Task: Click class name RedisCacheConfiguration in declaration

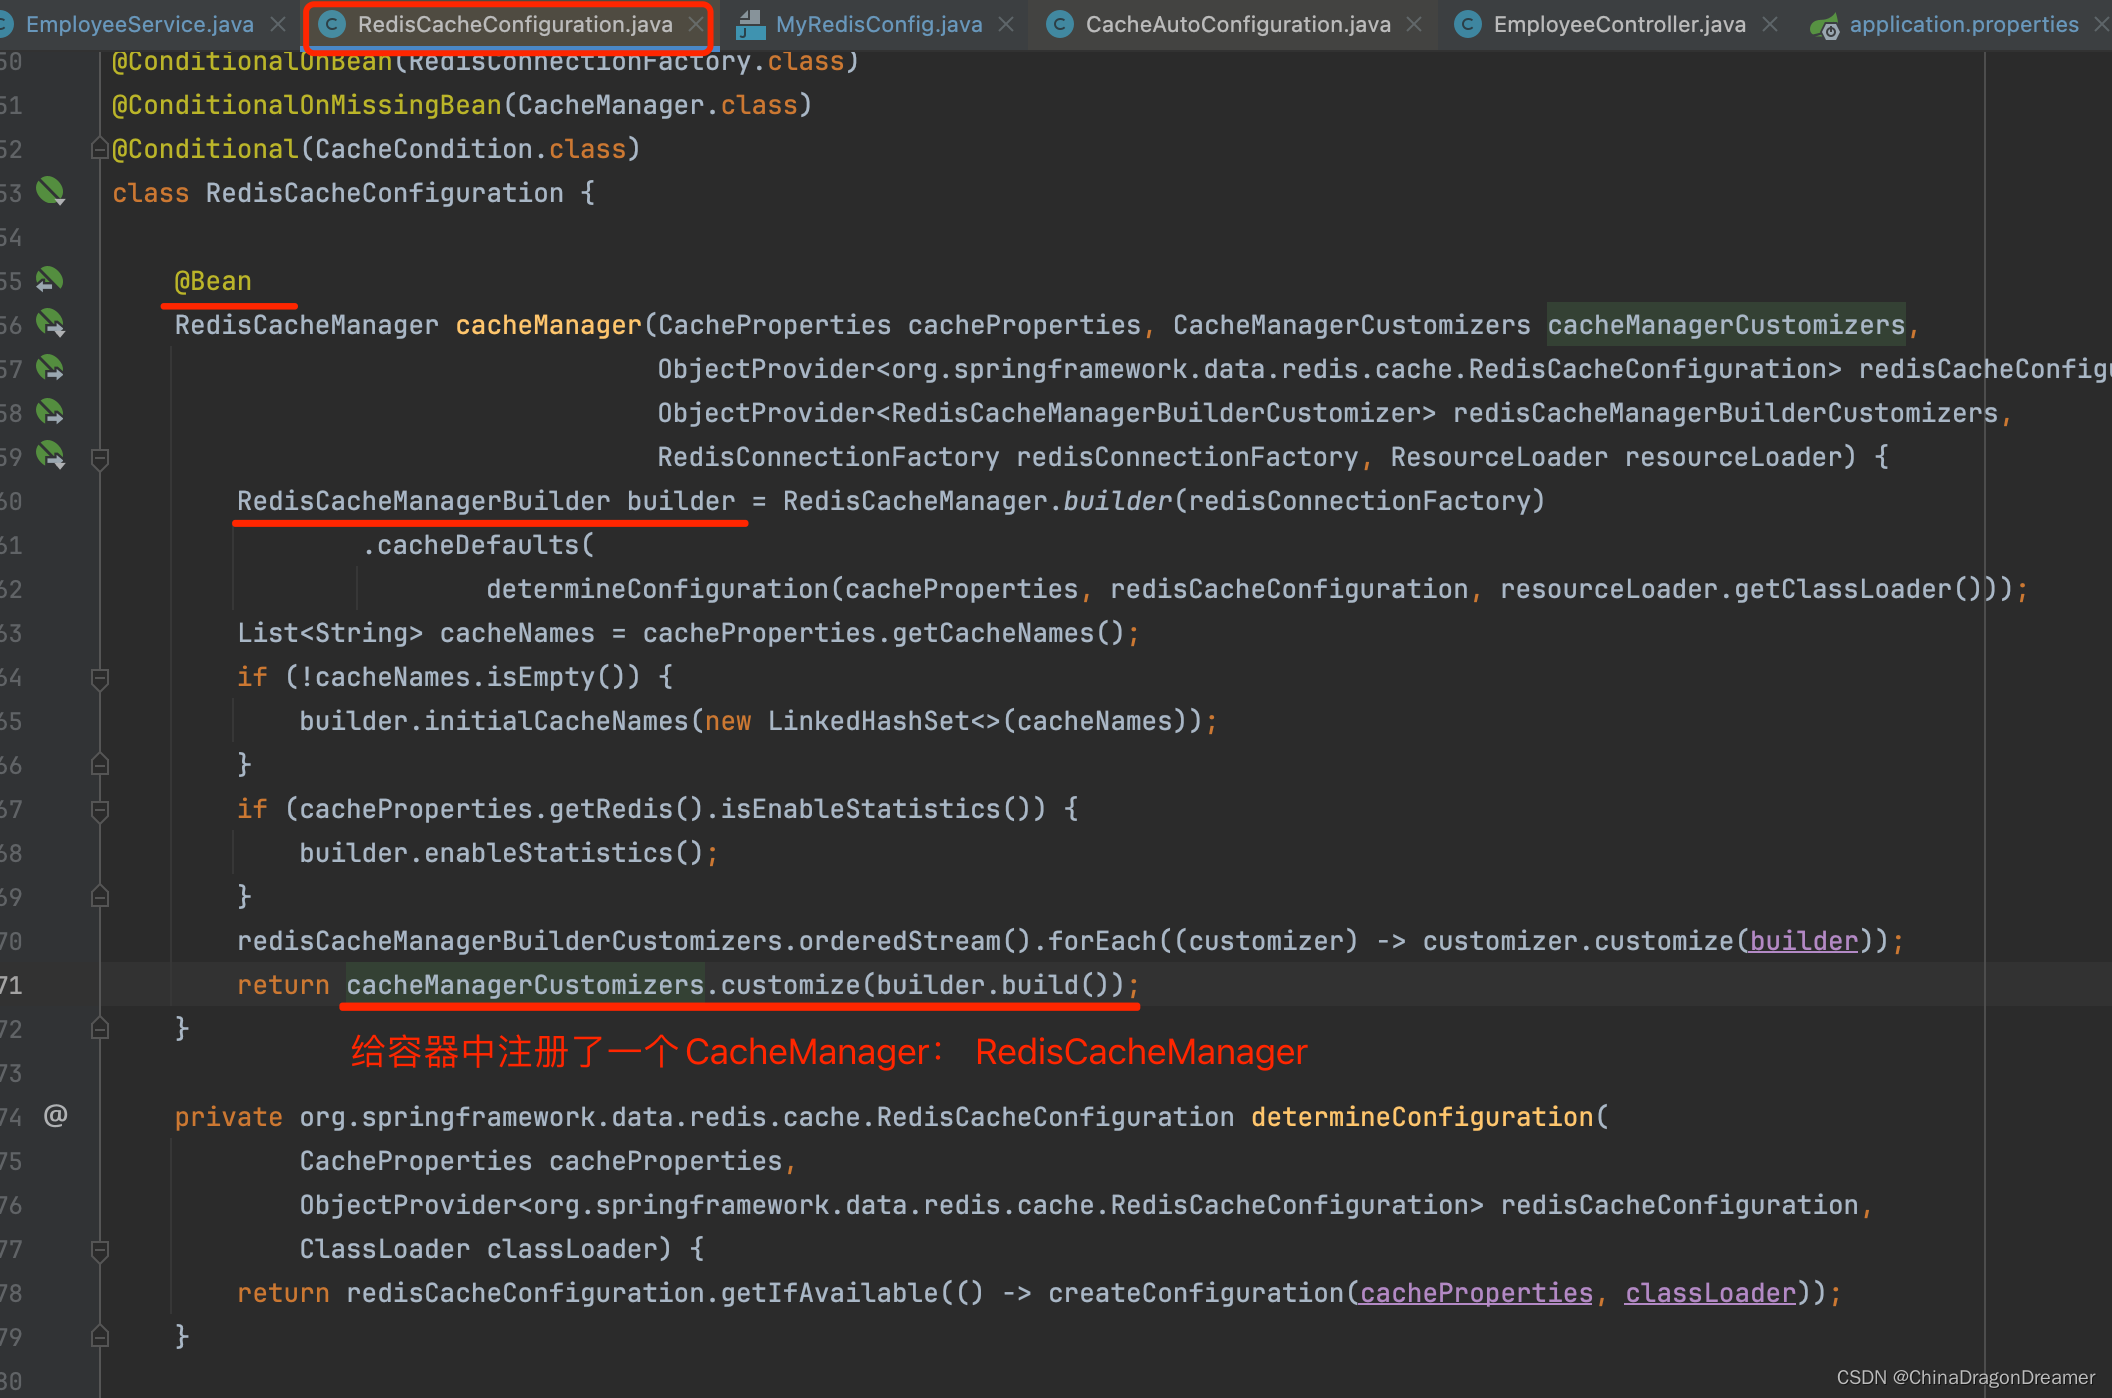Action: point(385,193)
